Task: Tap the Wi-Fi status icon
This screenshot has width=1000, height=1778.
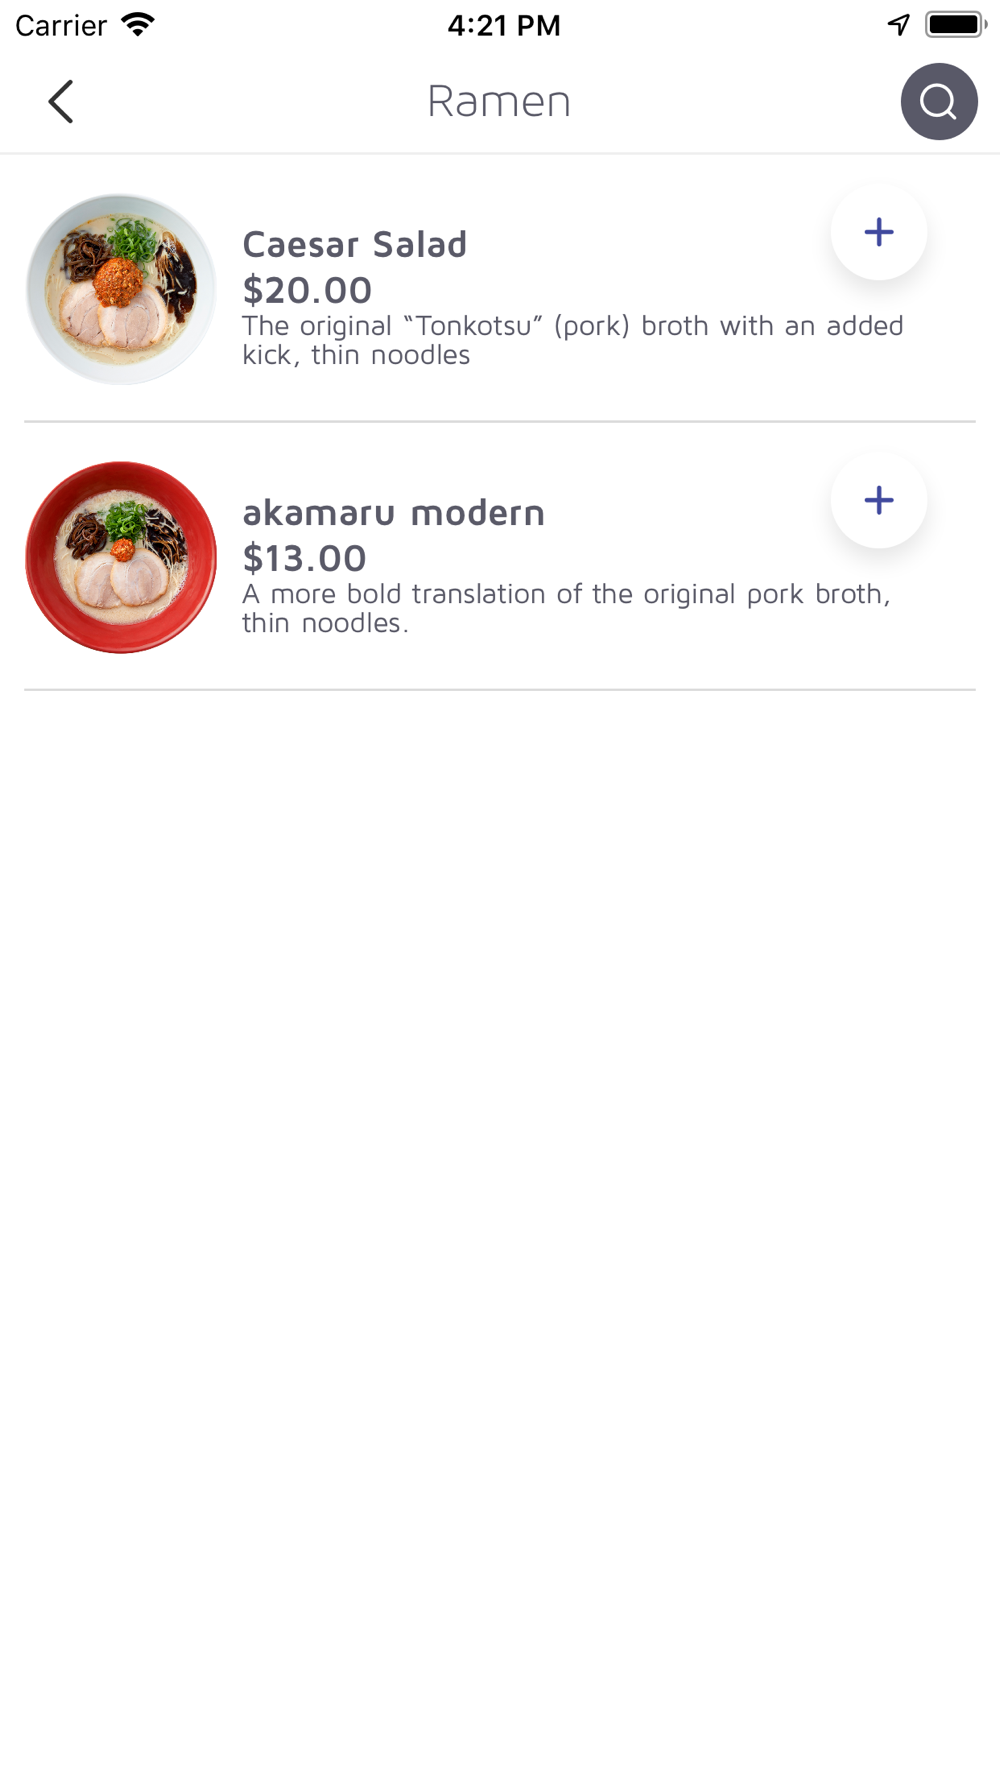Action: coord(138,25)
